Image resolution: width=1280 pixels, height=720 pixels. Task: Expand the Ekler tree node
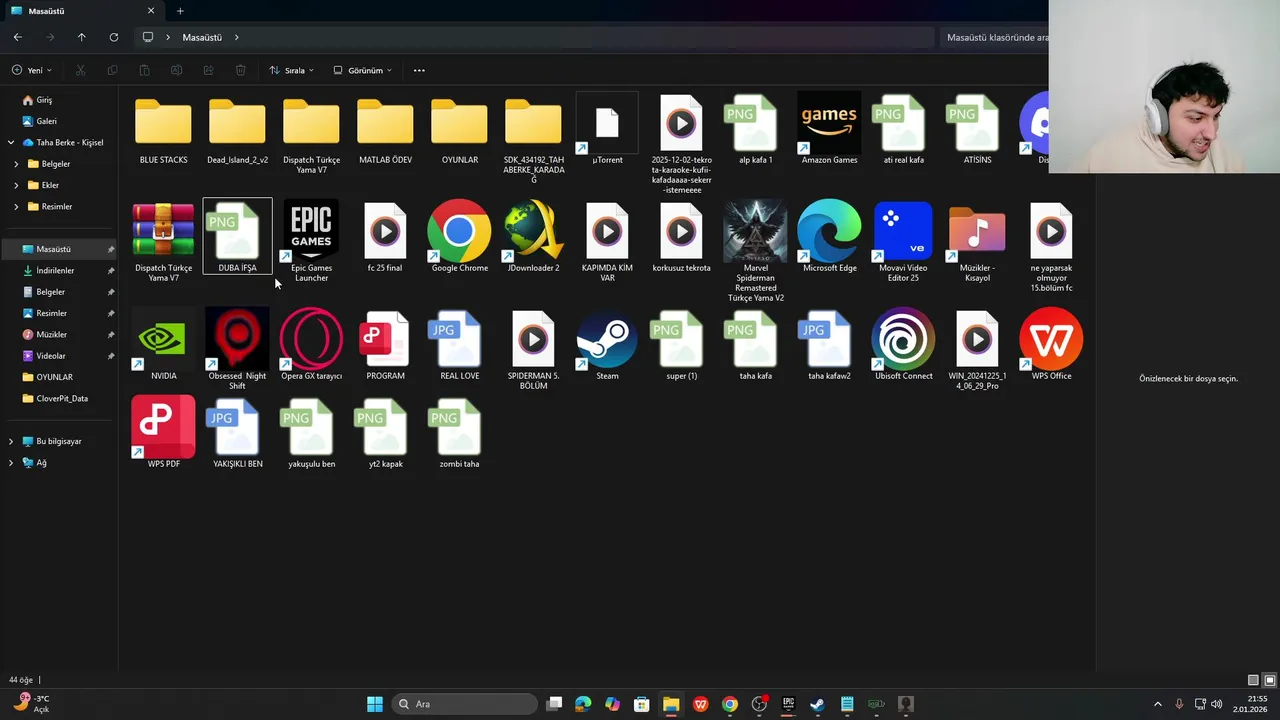[x=16, y=185]
